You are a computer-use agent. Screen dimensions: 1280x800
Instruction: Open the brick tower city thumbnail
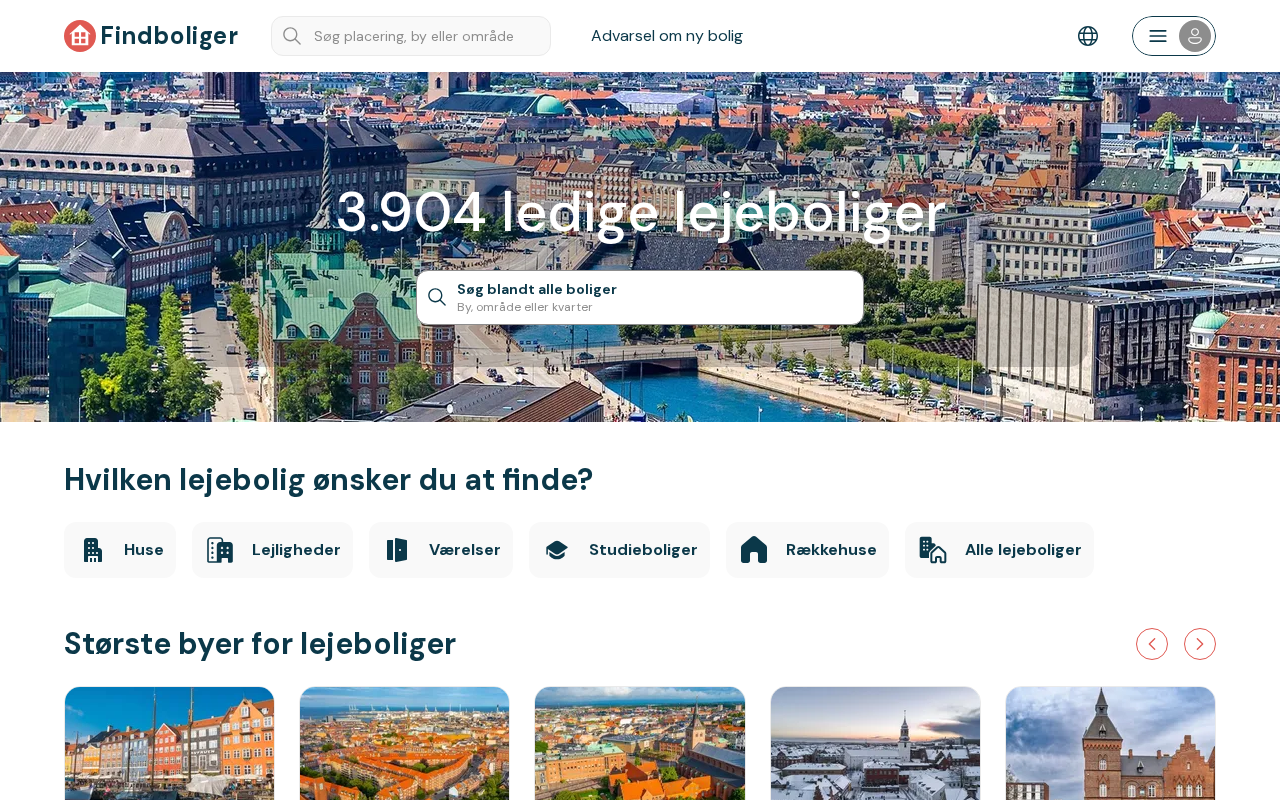pos(1110,743)
